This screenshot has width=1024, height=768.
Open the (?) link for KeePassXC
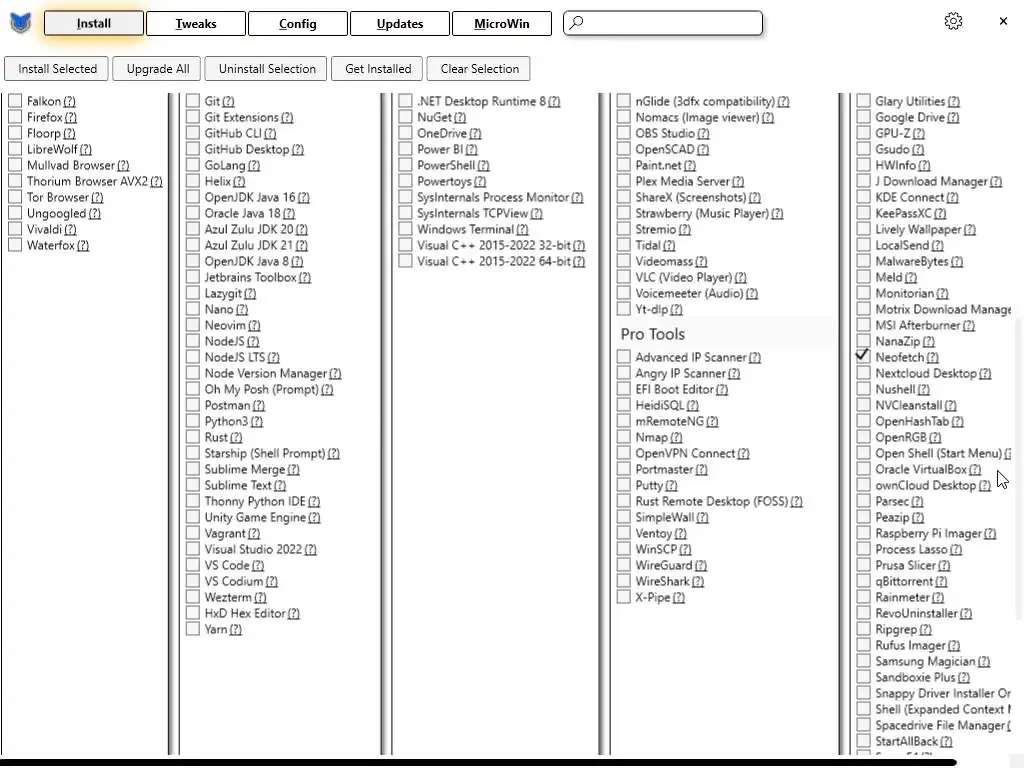[x=940, y=214]
